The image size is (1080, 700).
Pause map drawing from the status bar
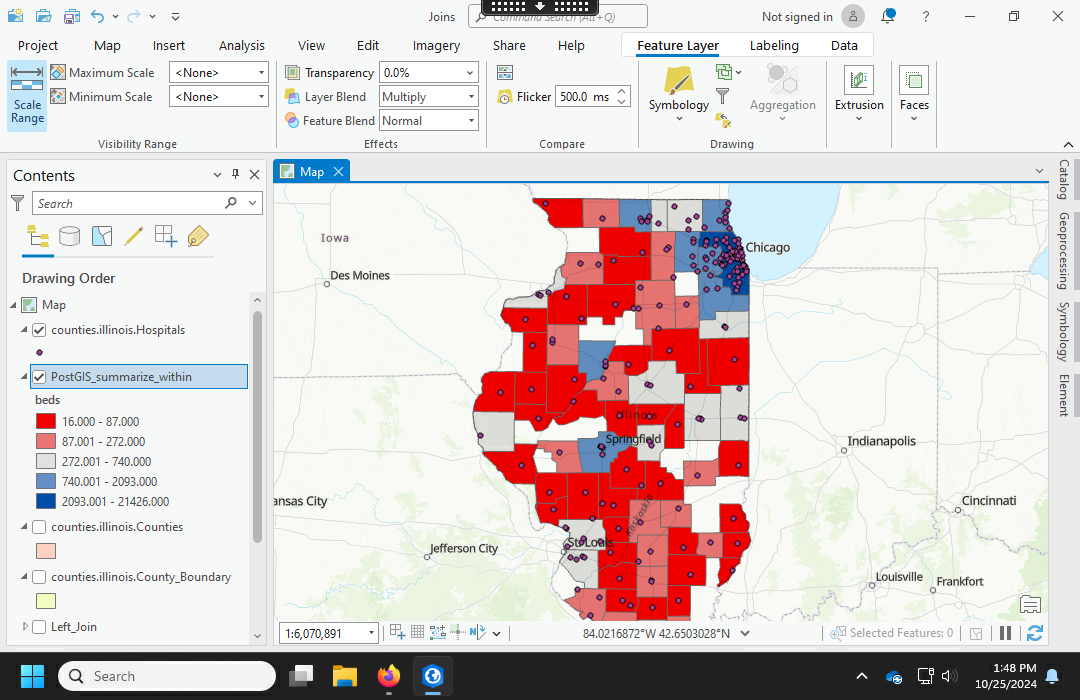click(x=1006, y=633)
